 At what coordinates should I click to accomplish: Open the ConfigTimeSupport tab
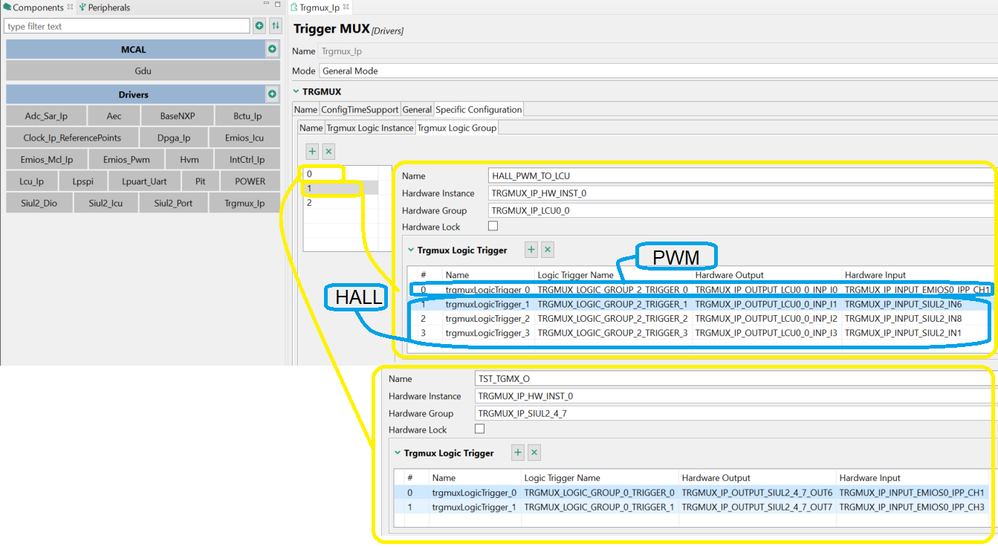pyautogui.click(x=360, y=110)
